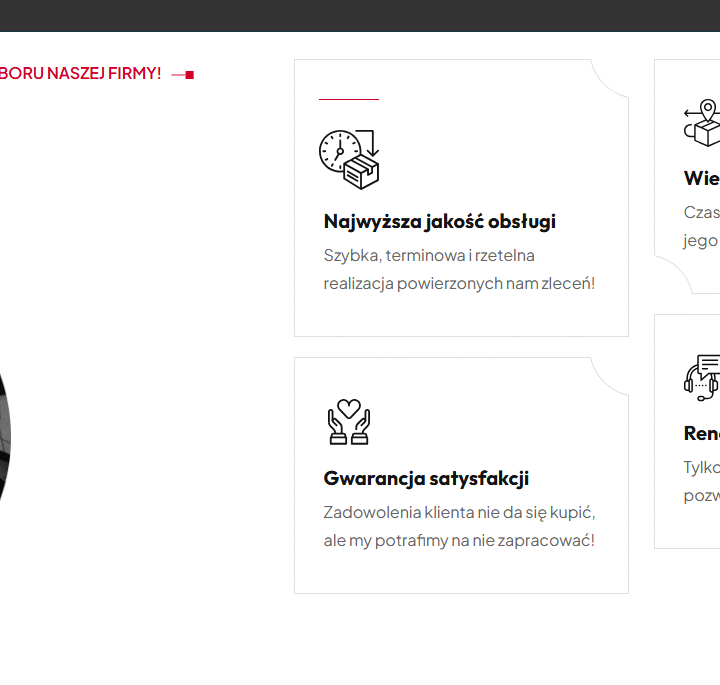Click the curved corner notch of the first card
Image resolution: width=720 pixels, height=685 pixels.
tap(610, 77)
